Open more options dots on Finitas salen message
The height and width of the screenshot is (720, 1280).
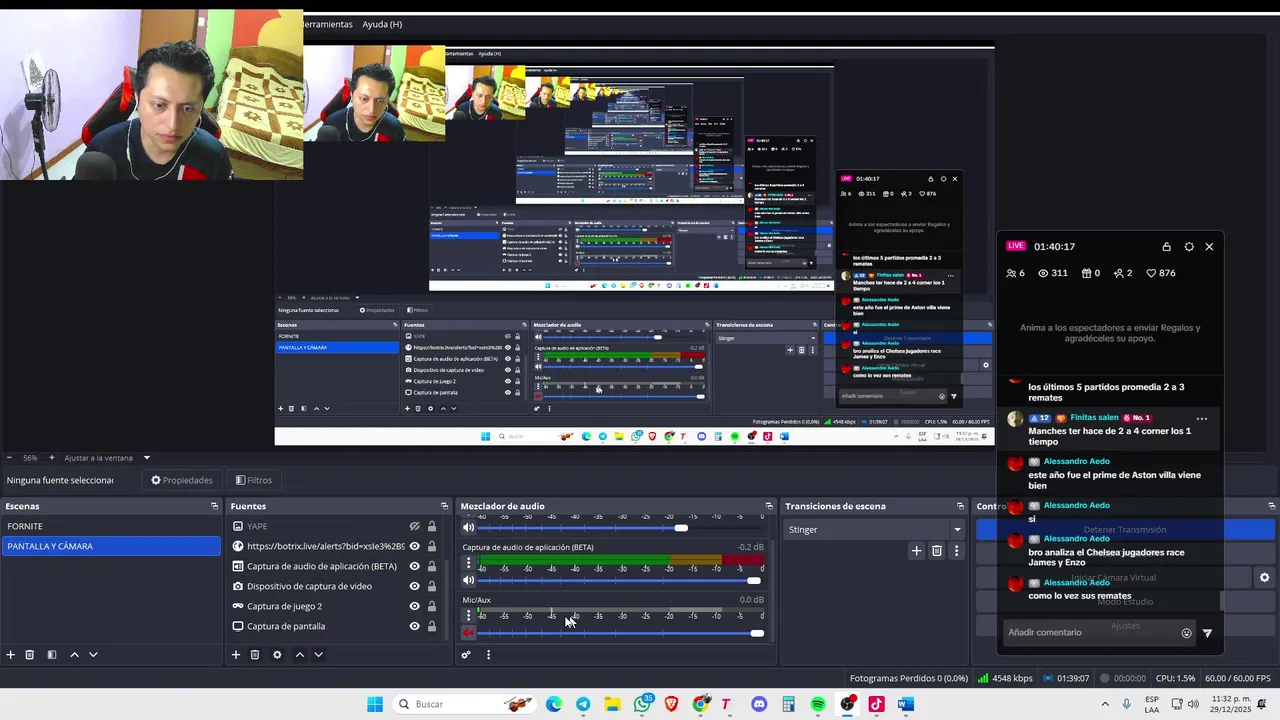(1202, 419)
